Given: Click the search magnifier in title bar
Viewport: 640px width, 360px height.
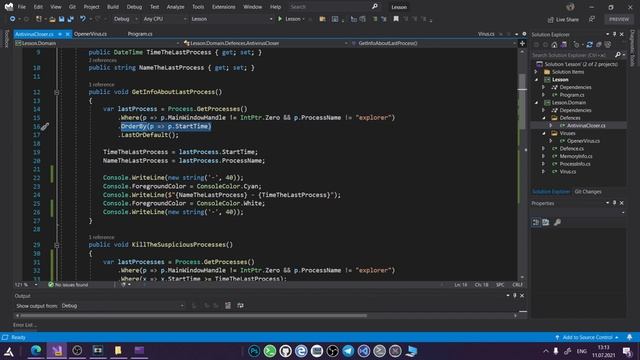Looking at the screenshot, I should pyautogui.click(x=375, y=7).
